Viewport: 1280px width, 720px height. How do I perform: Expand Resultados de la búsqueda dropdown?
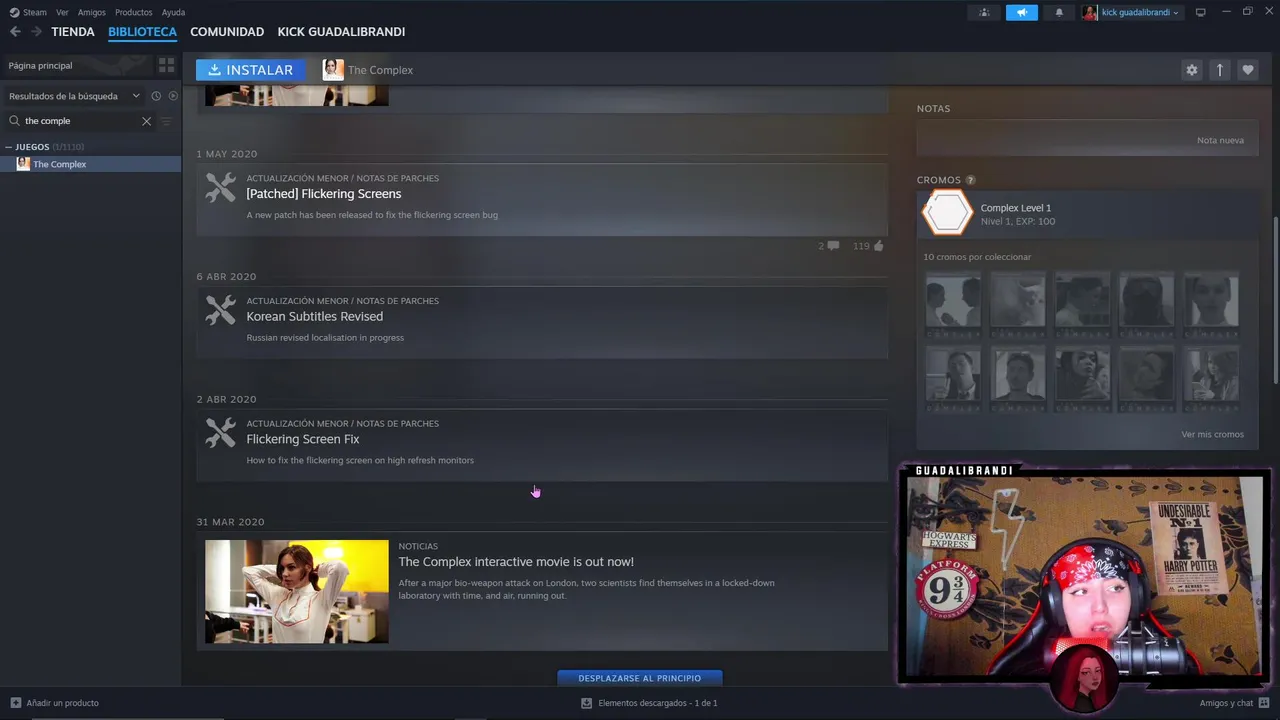pyautogui.click(x=73, y=96)
